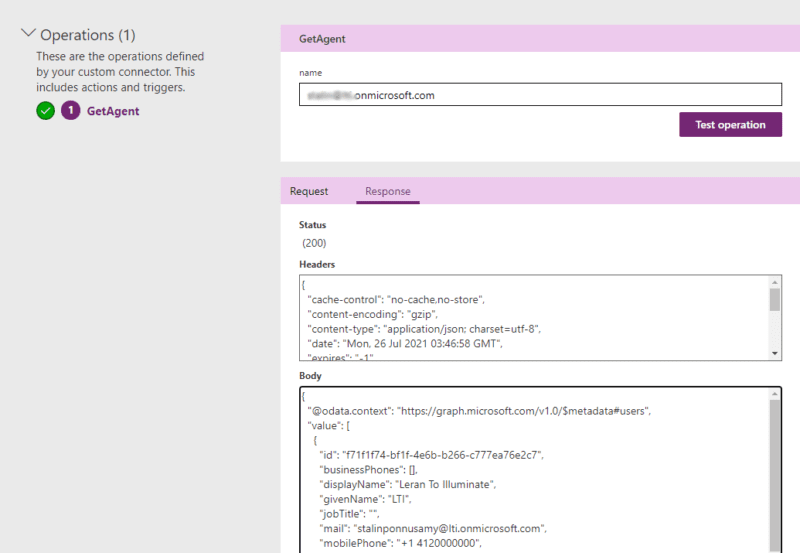This screenshot has height=553, width=800.
Task: Switch to the Request tab
Action: (x=309, y=191)
